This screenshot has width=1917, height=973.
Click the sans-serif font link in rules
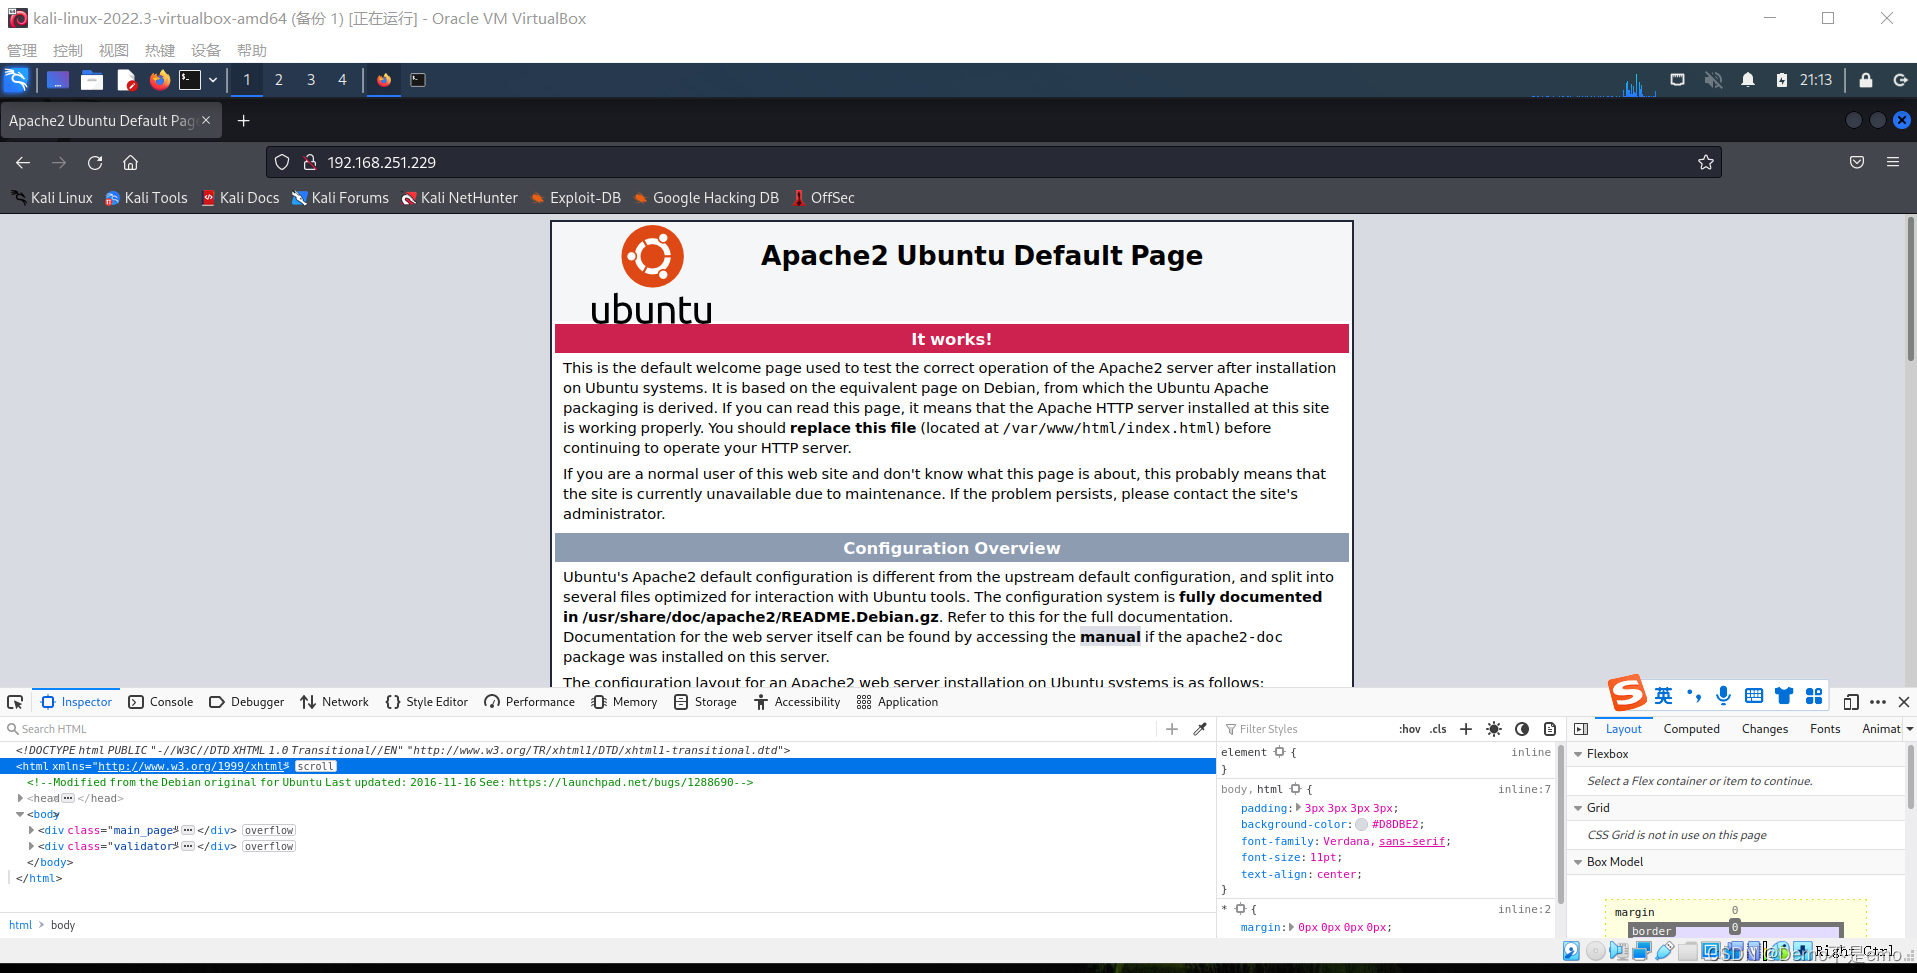point(1412,842)
